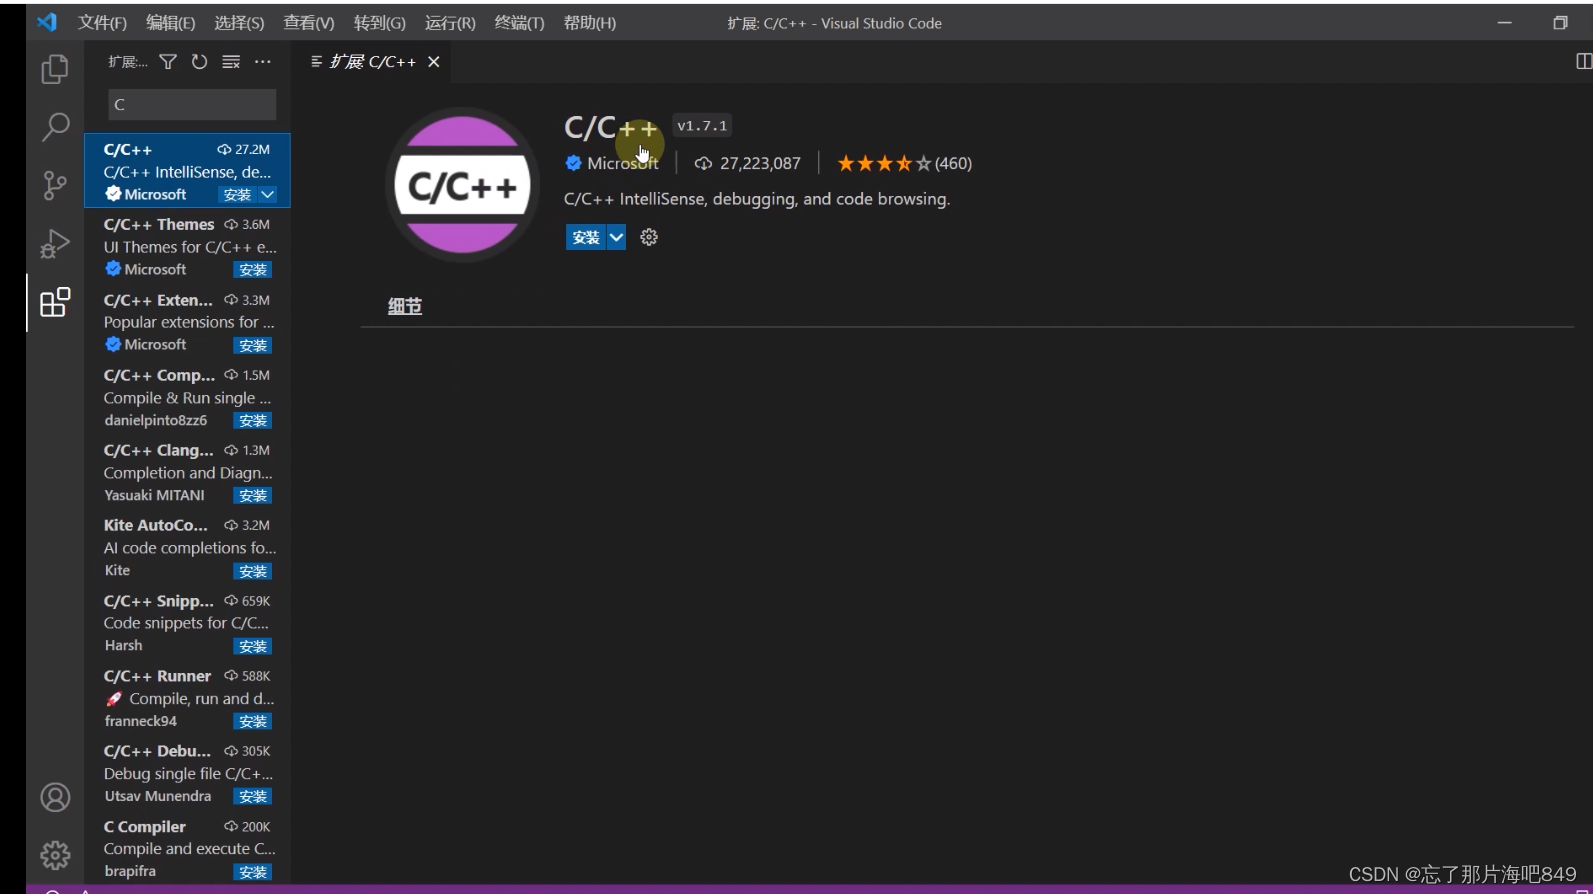
Task: Select C Compiler list entry
Action: (187, 848)
